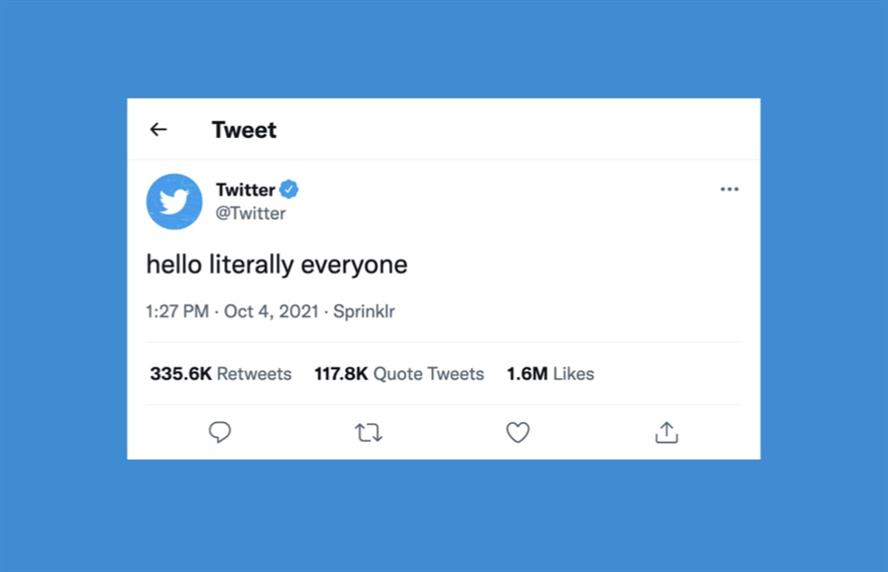Click the back arrow icon
Screen dimensions: 888x572
[158, 130]
